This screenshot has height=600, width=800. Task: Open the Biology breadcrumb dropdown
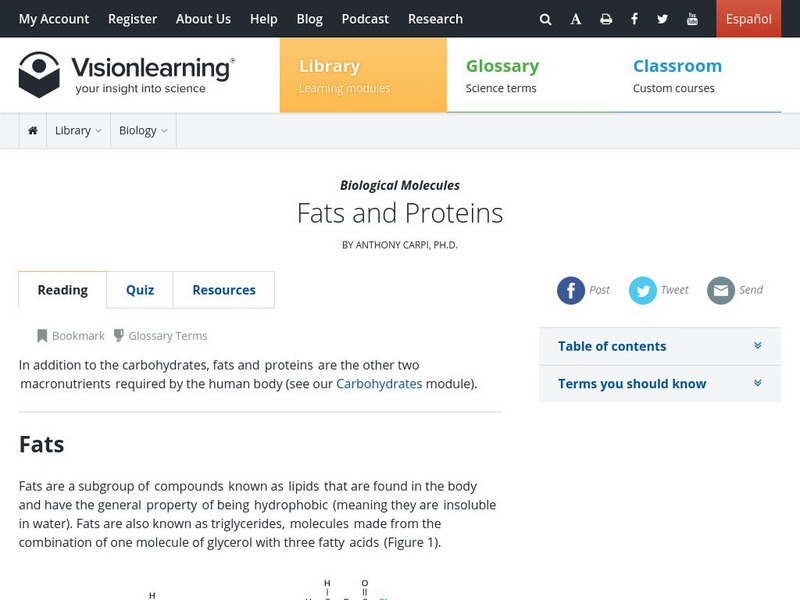[x=143, y=131]
